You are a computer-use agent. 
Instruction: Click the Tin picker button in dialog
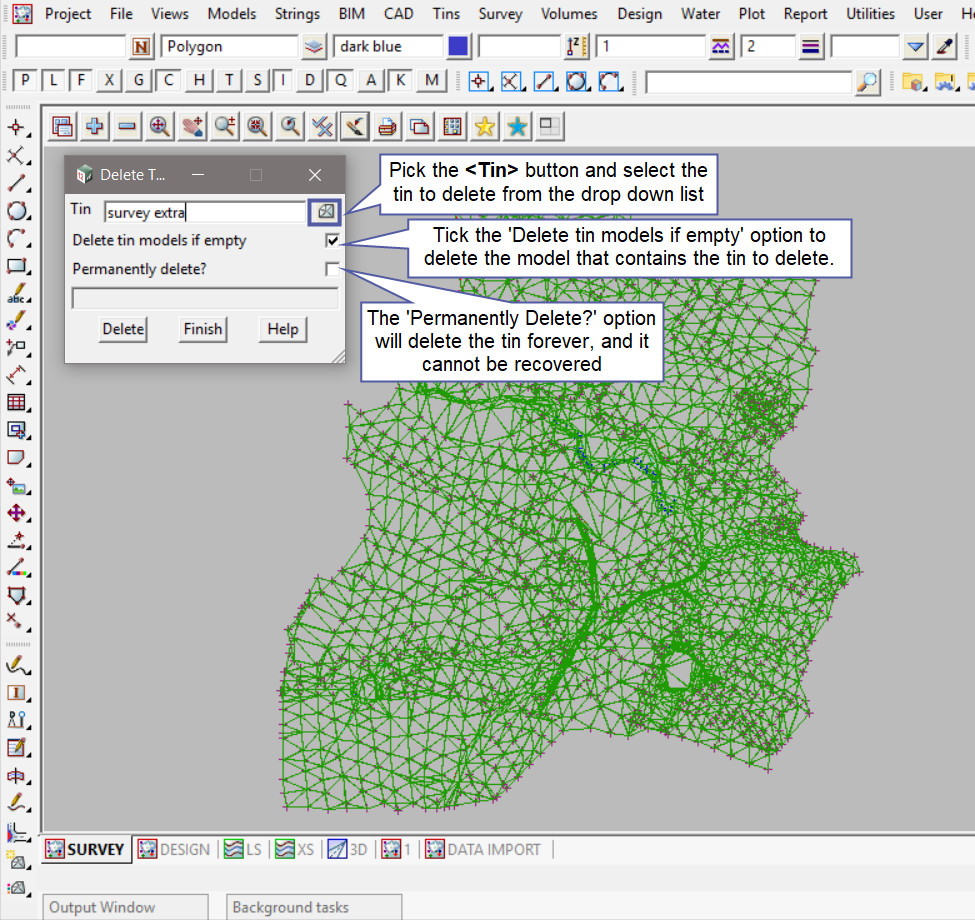(325, 212)
